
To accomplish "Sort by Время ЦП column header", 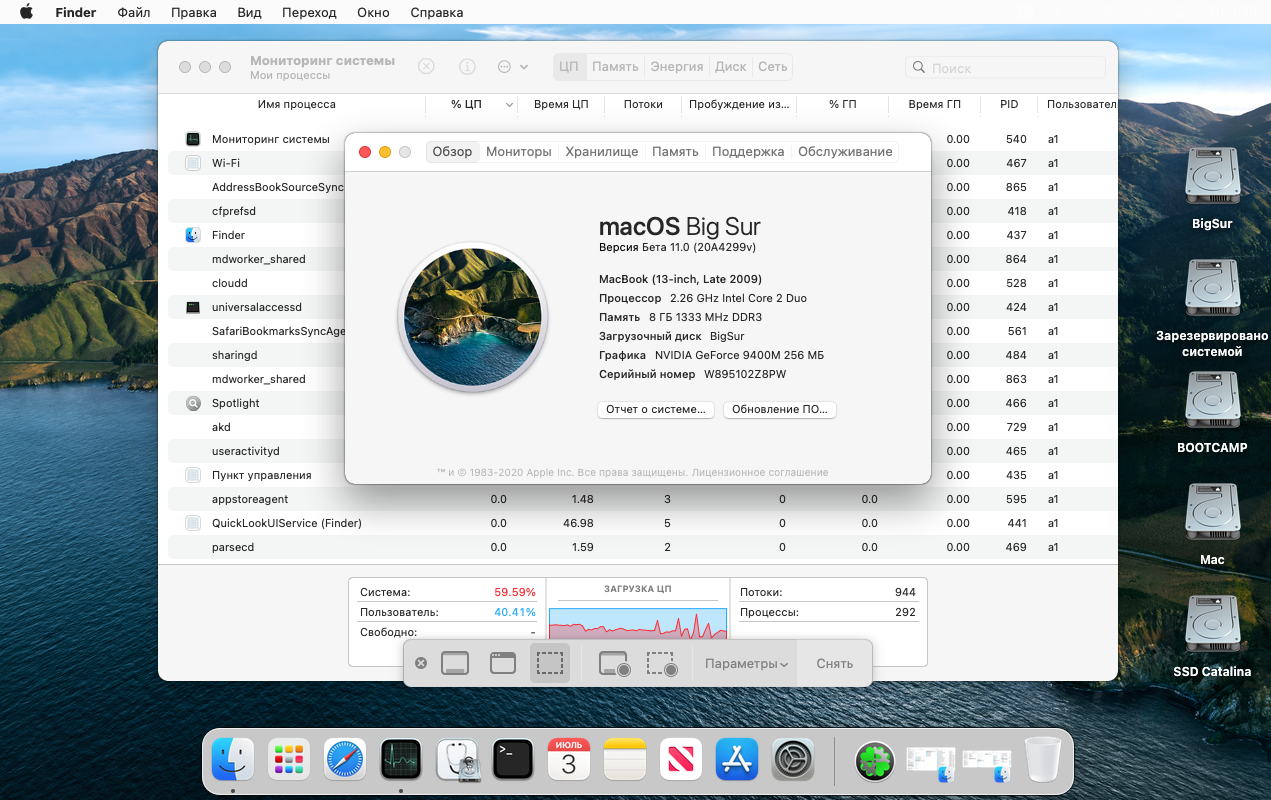I will 561,104.
